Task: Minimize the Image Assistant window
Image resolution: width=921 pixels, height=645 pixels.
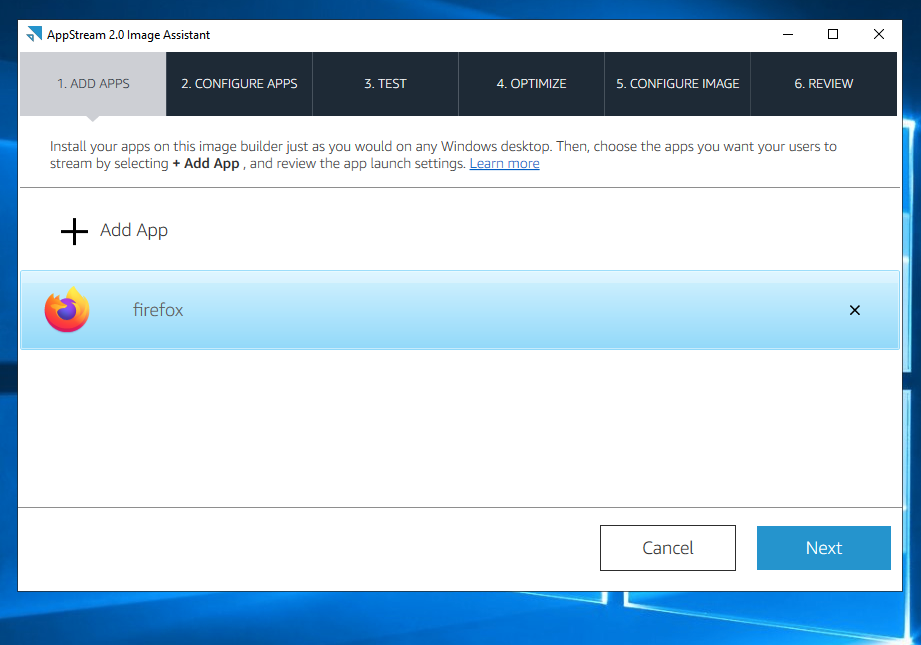Action: point(788,35)
